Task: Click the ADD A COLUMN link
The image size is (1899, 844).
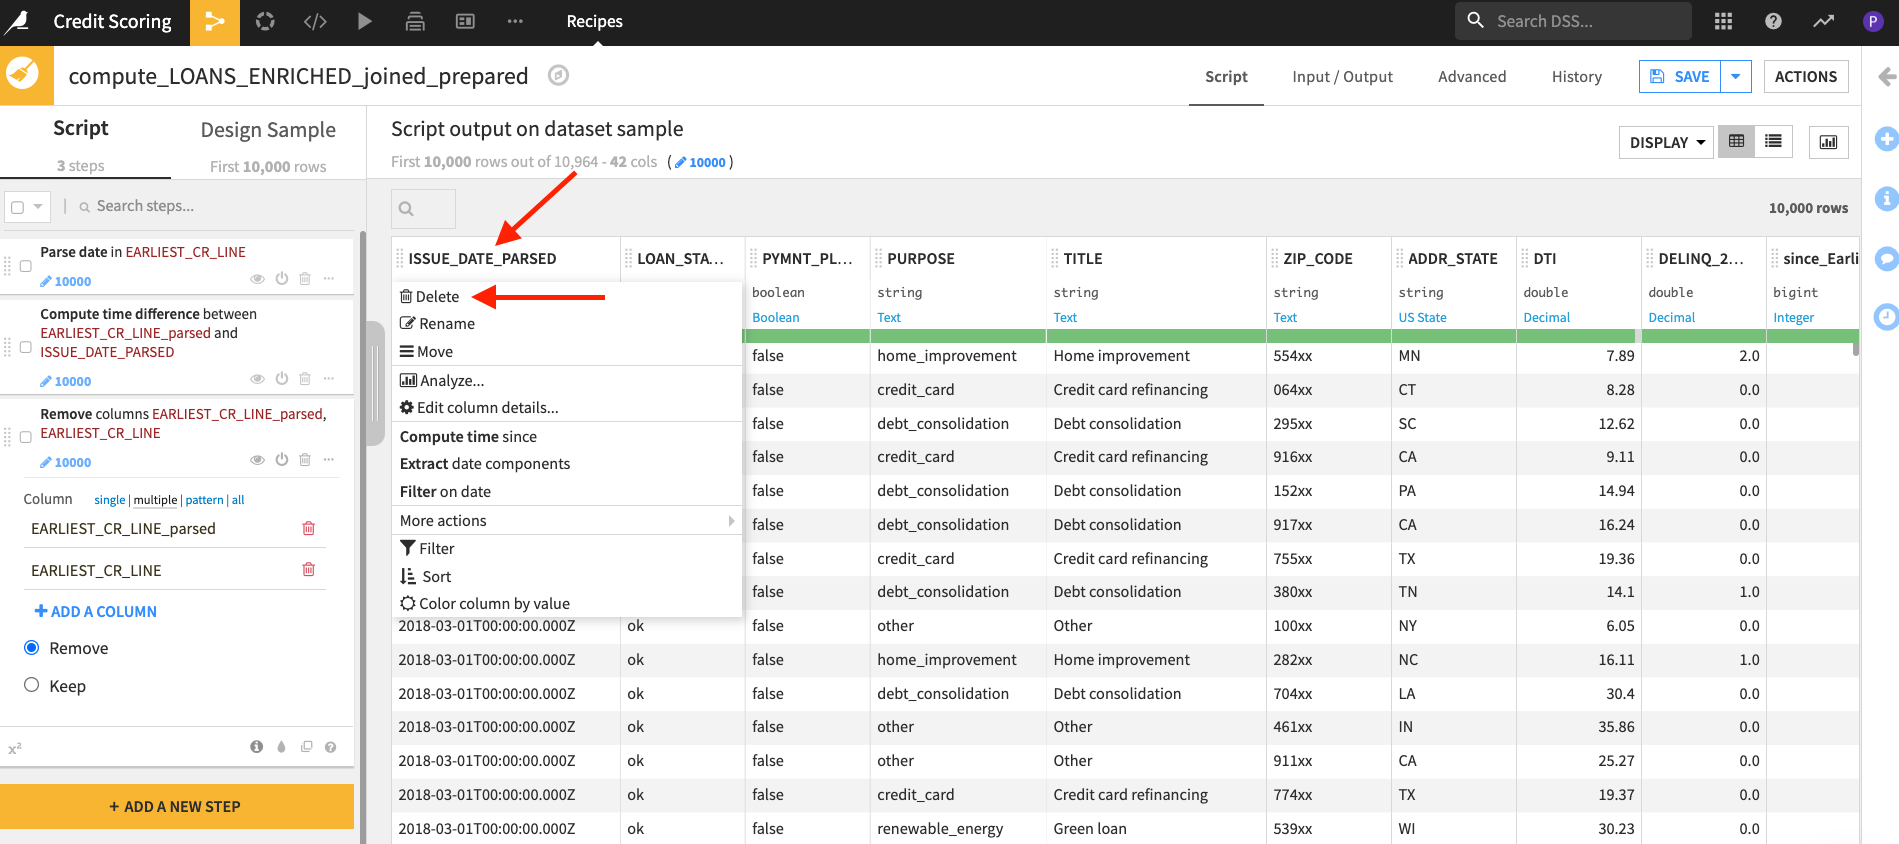Action: [x=96, y=611]
